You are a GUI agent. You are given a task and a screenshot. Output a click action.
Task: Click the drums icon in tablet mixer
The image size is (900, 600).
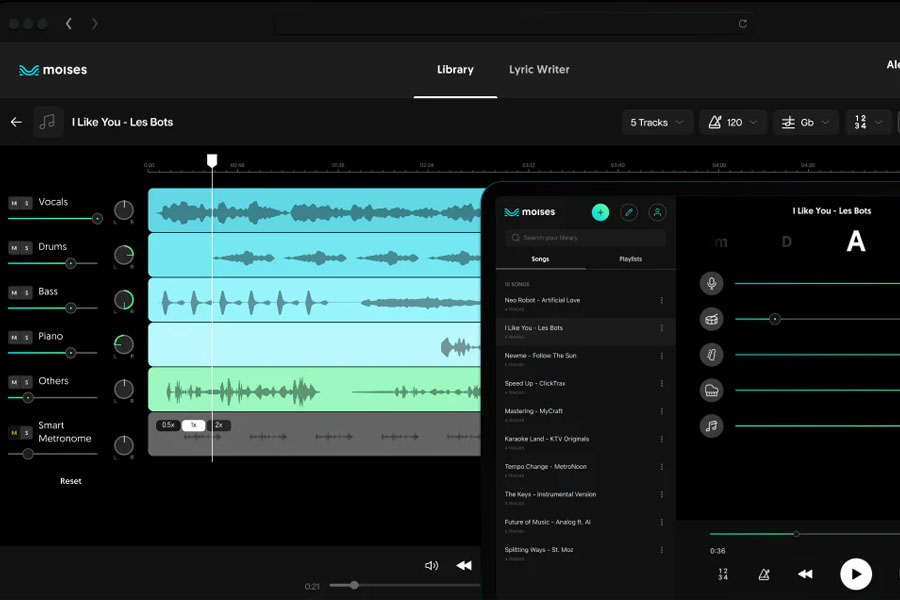tap(711, 319)
